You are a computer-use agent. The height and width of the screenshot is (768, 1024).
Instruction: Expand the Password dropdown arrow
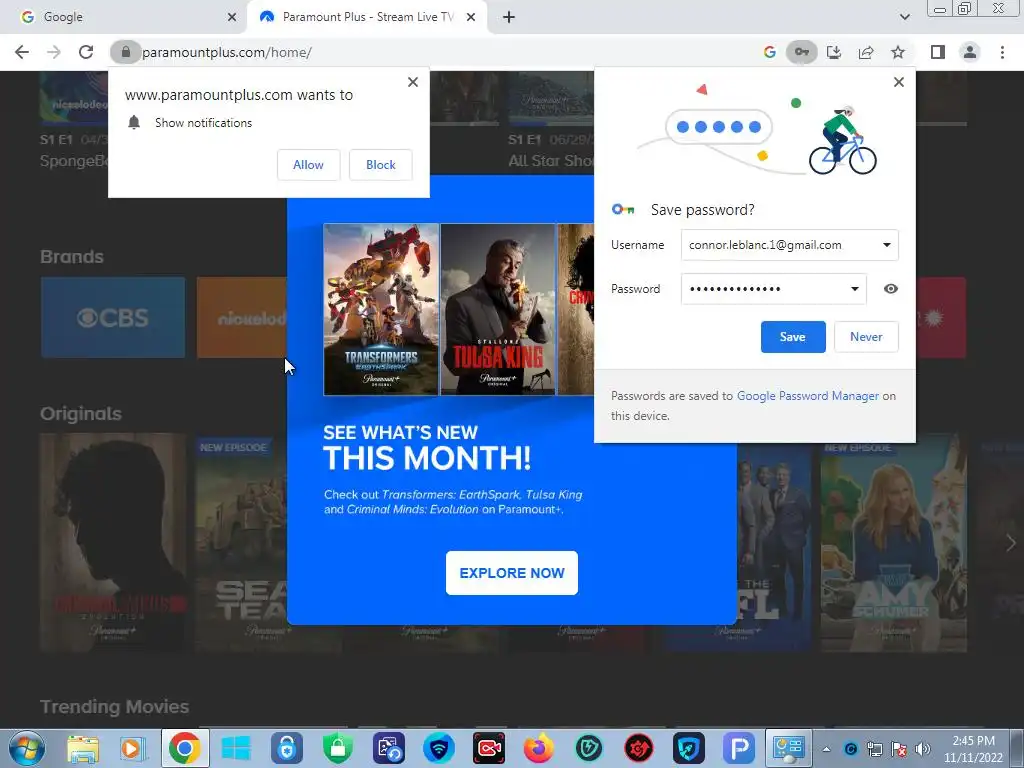[x=854, y=289]
